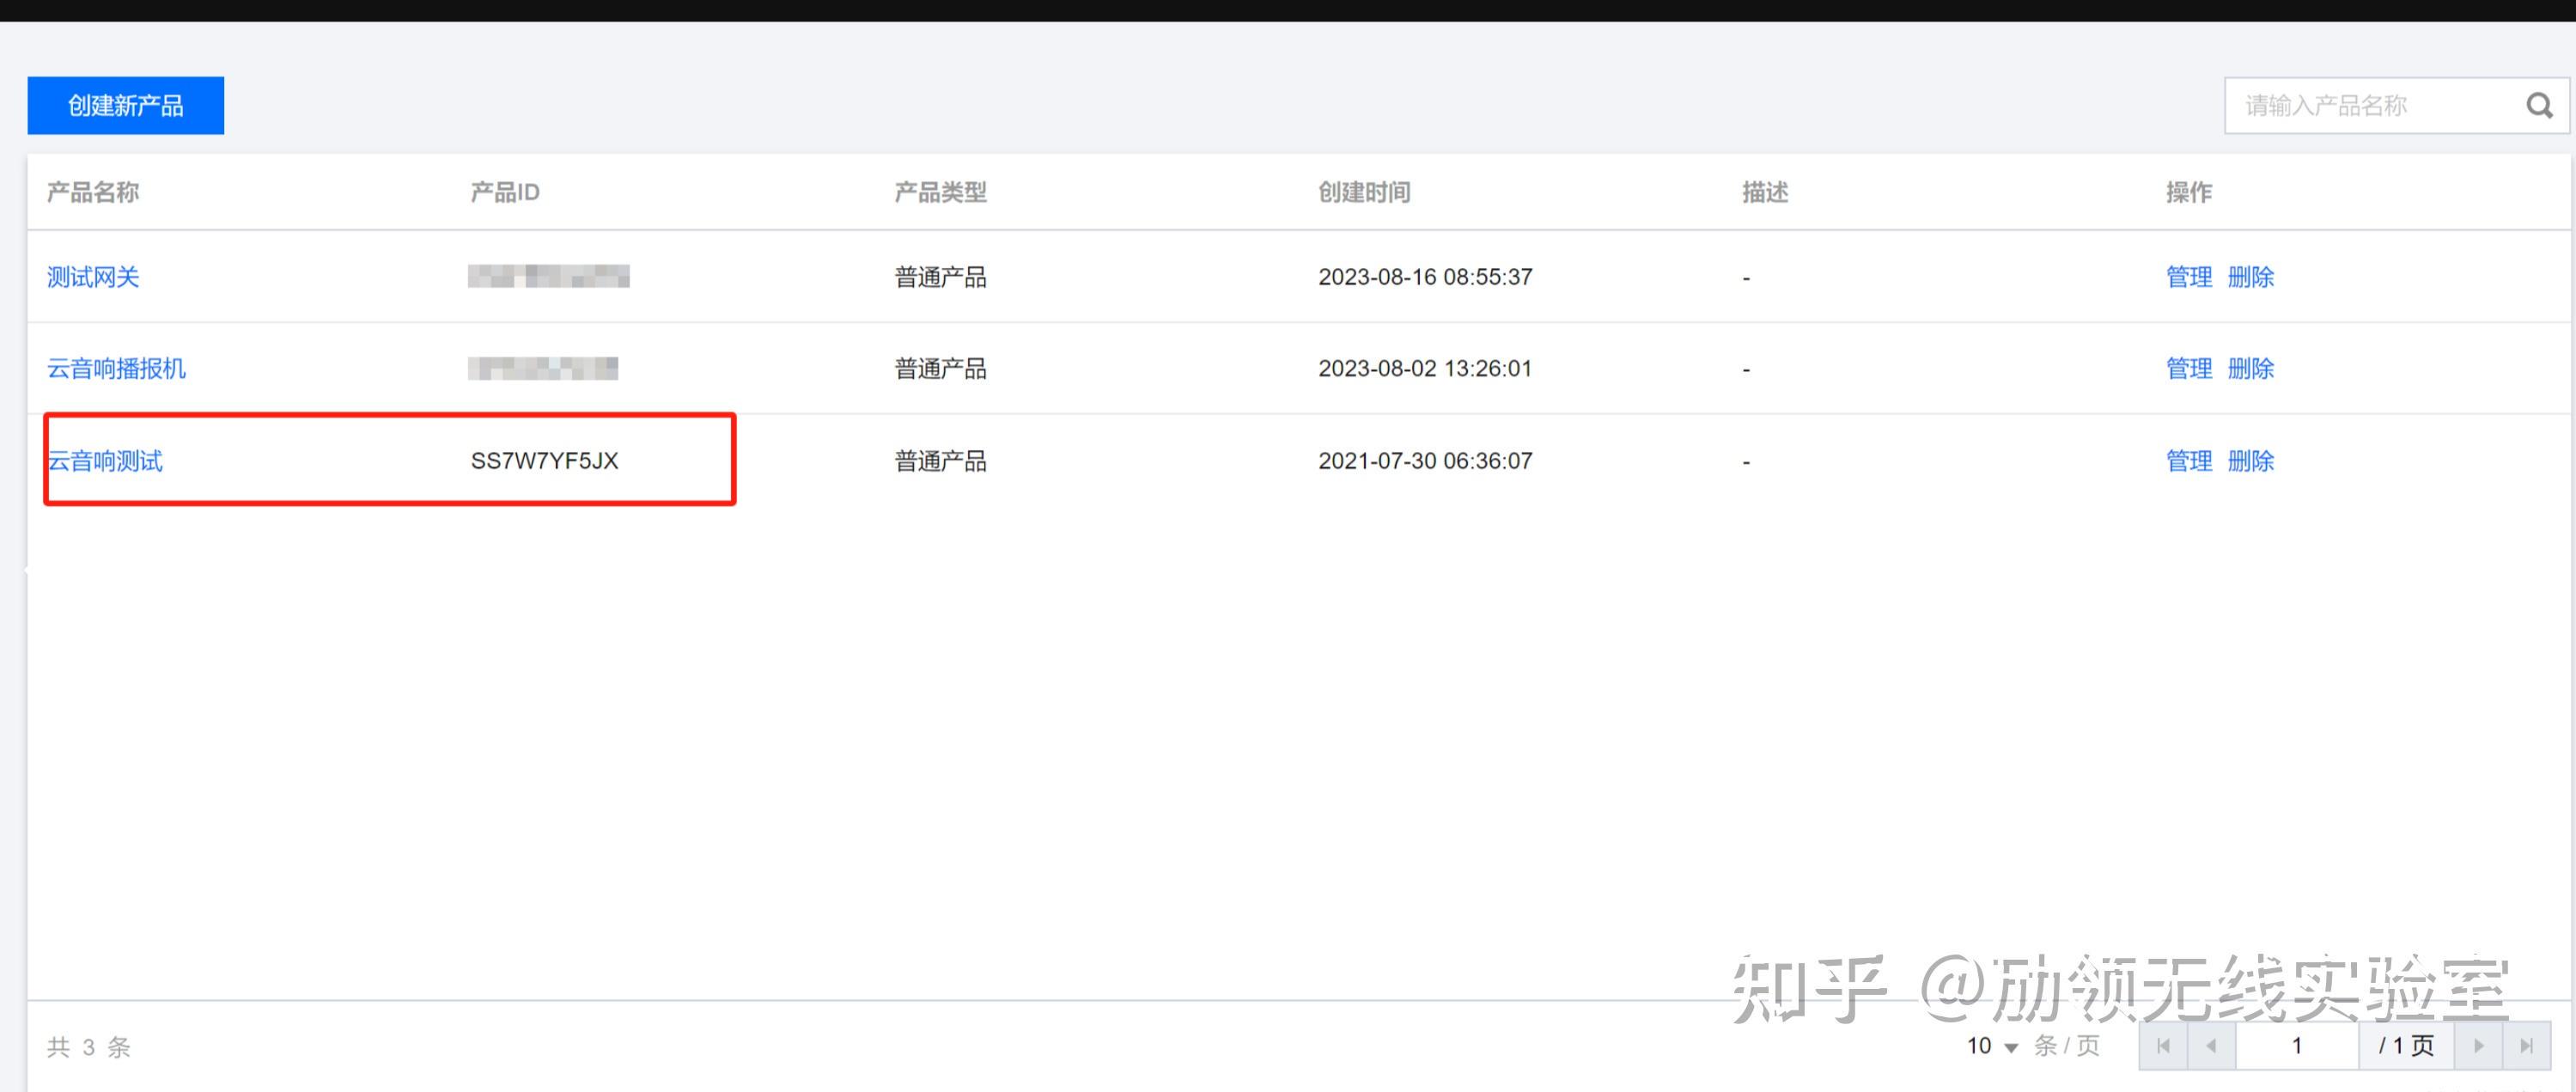Click creation time 2023-08-02 13:26:01
Viewport: 2576px width, 1092px height.
coord(1425,369)
